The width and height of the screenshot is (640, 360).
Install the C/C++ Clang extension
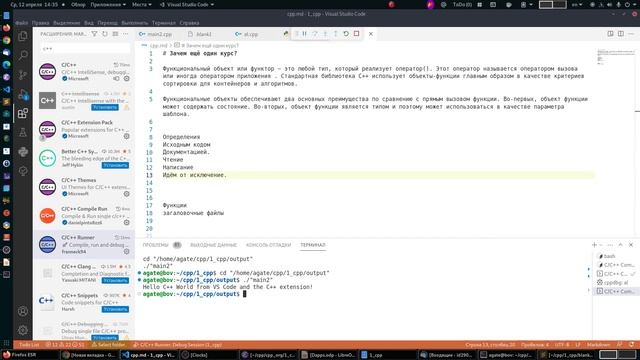(x=115, y=280)
